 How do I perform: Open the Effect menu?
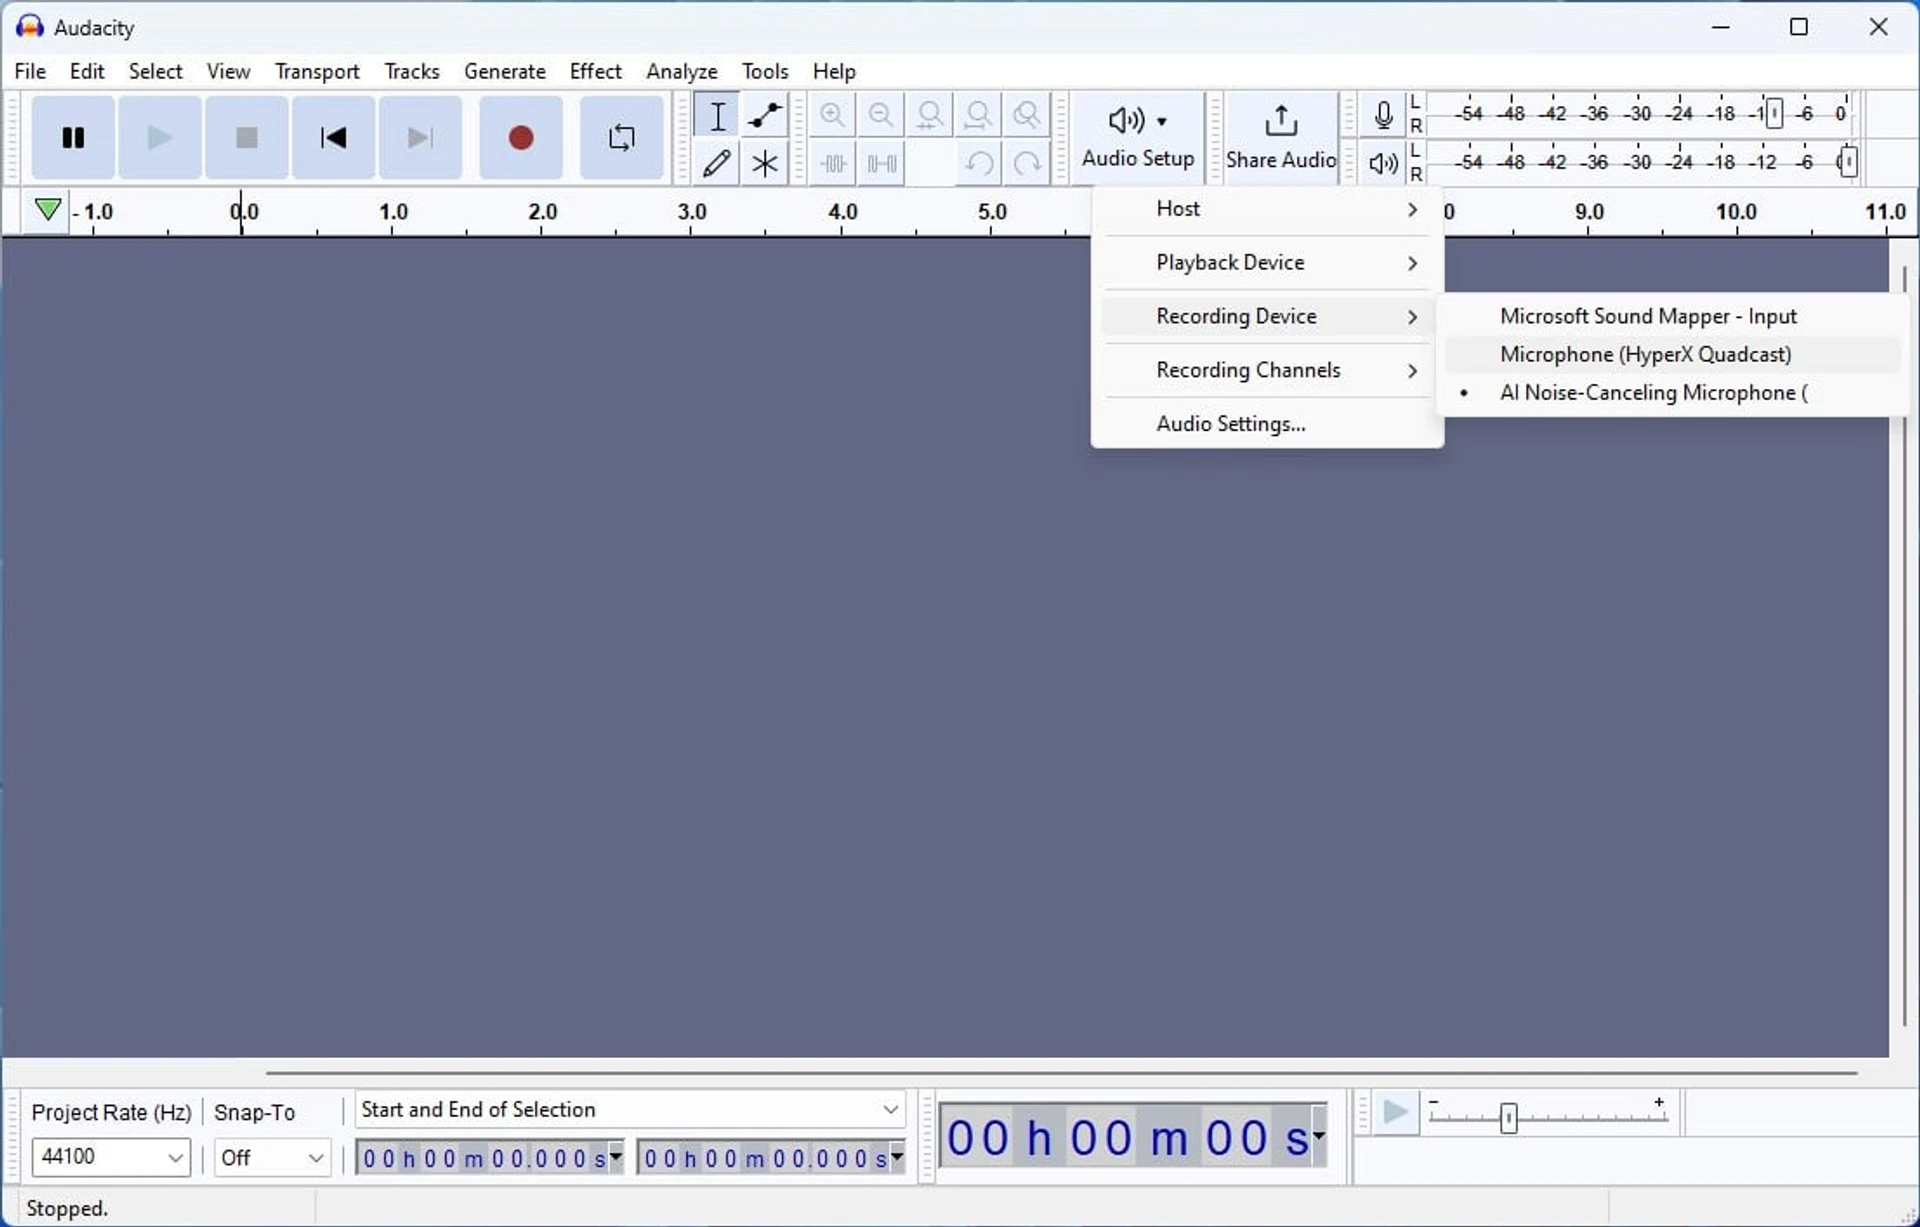coord(595,71)
